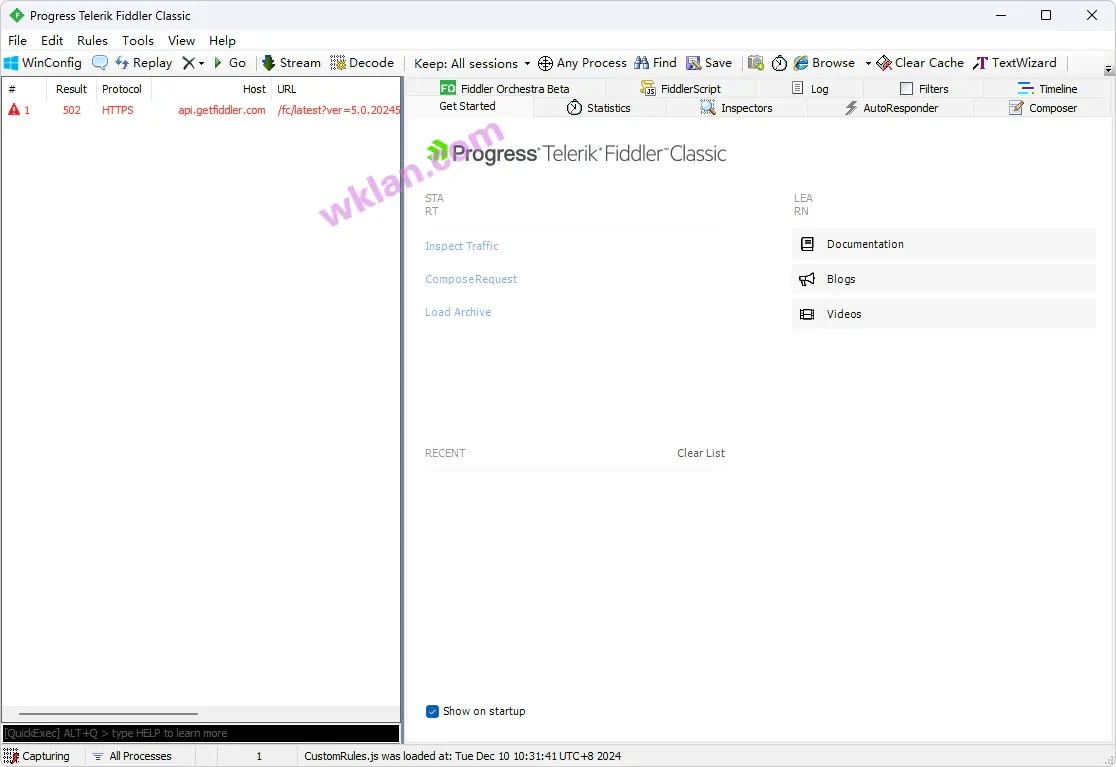The image size is (1116, 767).
Task: Click the camera screenshot toolbar icon
Action: coord(756,63)
